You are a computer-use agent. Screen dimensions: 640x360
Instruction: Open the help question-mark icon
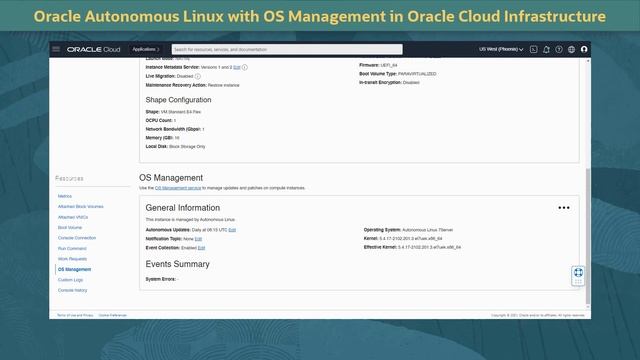559,49
